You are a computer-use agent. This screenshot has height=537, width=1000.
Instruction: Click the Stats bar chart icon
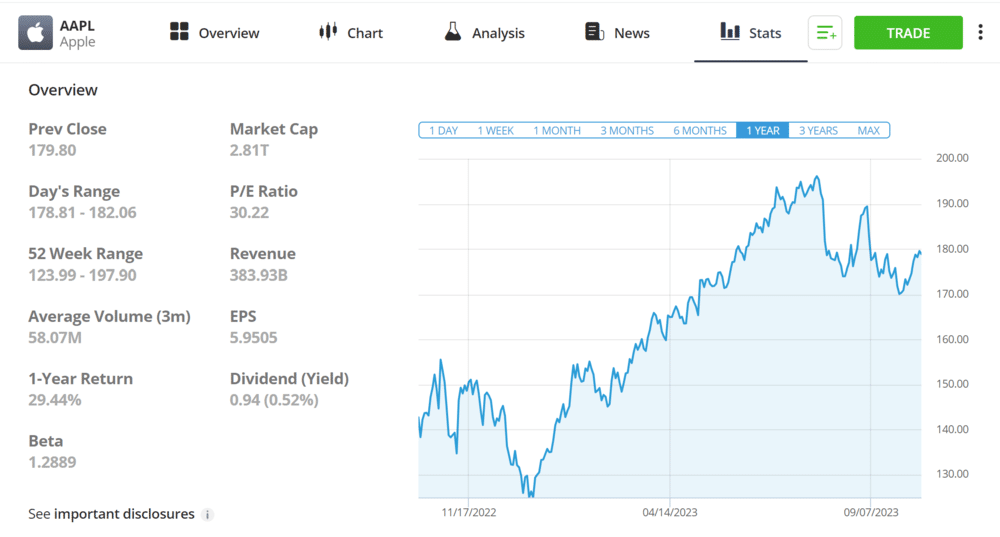(730, 31)
